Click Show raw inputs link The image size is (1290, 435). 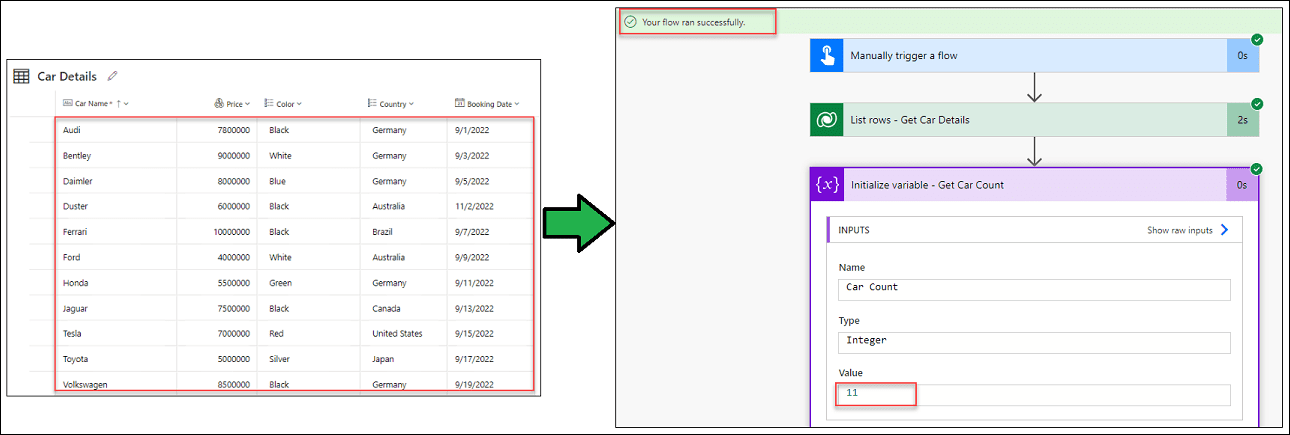pos(1179,230)
